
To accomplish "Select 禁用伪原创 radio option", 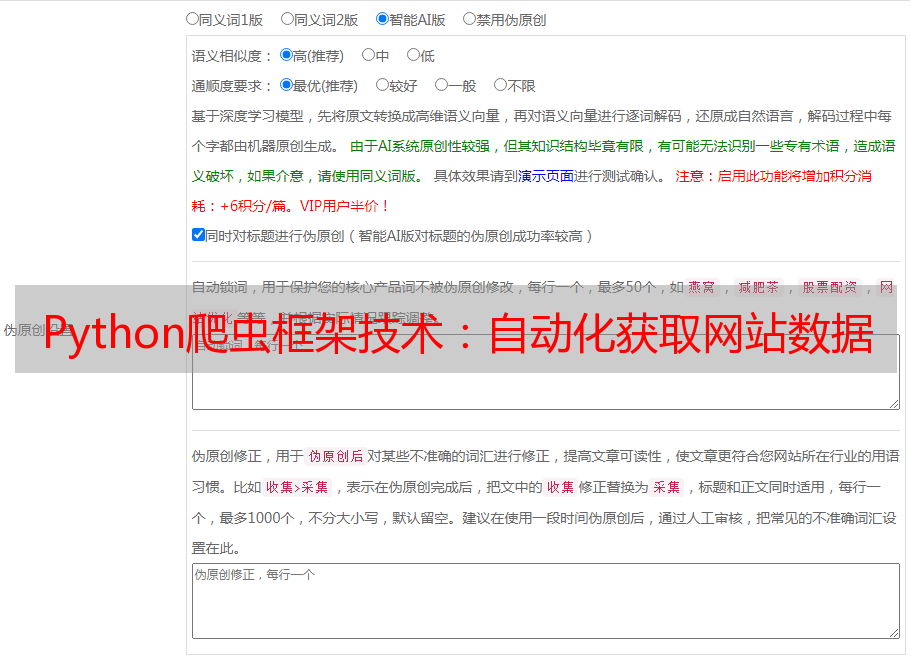I will coord(469,19).
